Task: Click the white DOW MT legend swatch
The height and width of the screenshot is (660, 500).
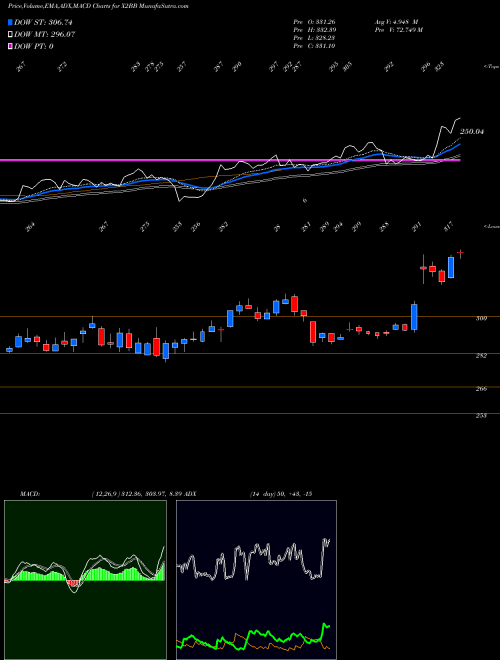Action: click(11, 35)
